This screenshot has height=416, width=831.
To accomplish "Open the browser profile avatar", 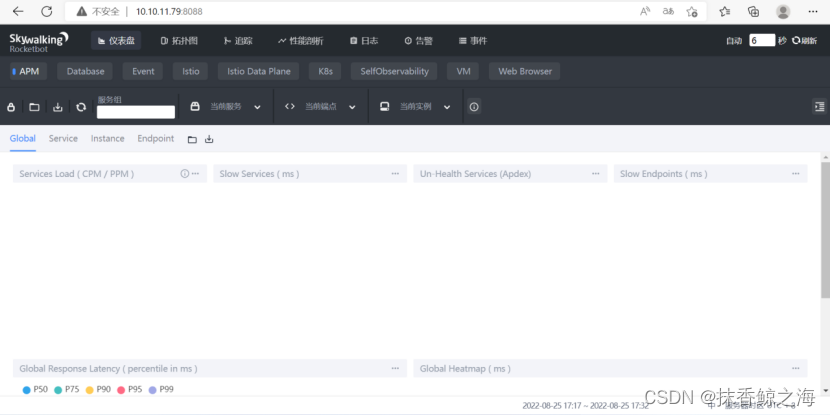I will coord(783,11).
